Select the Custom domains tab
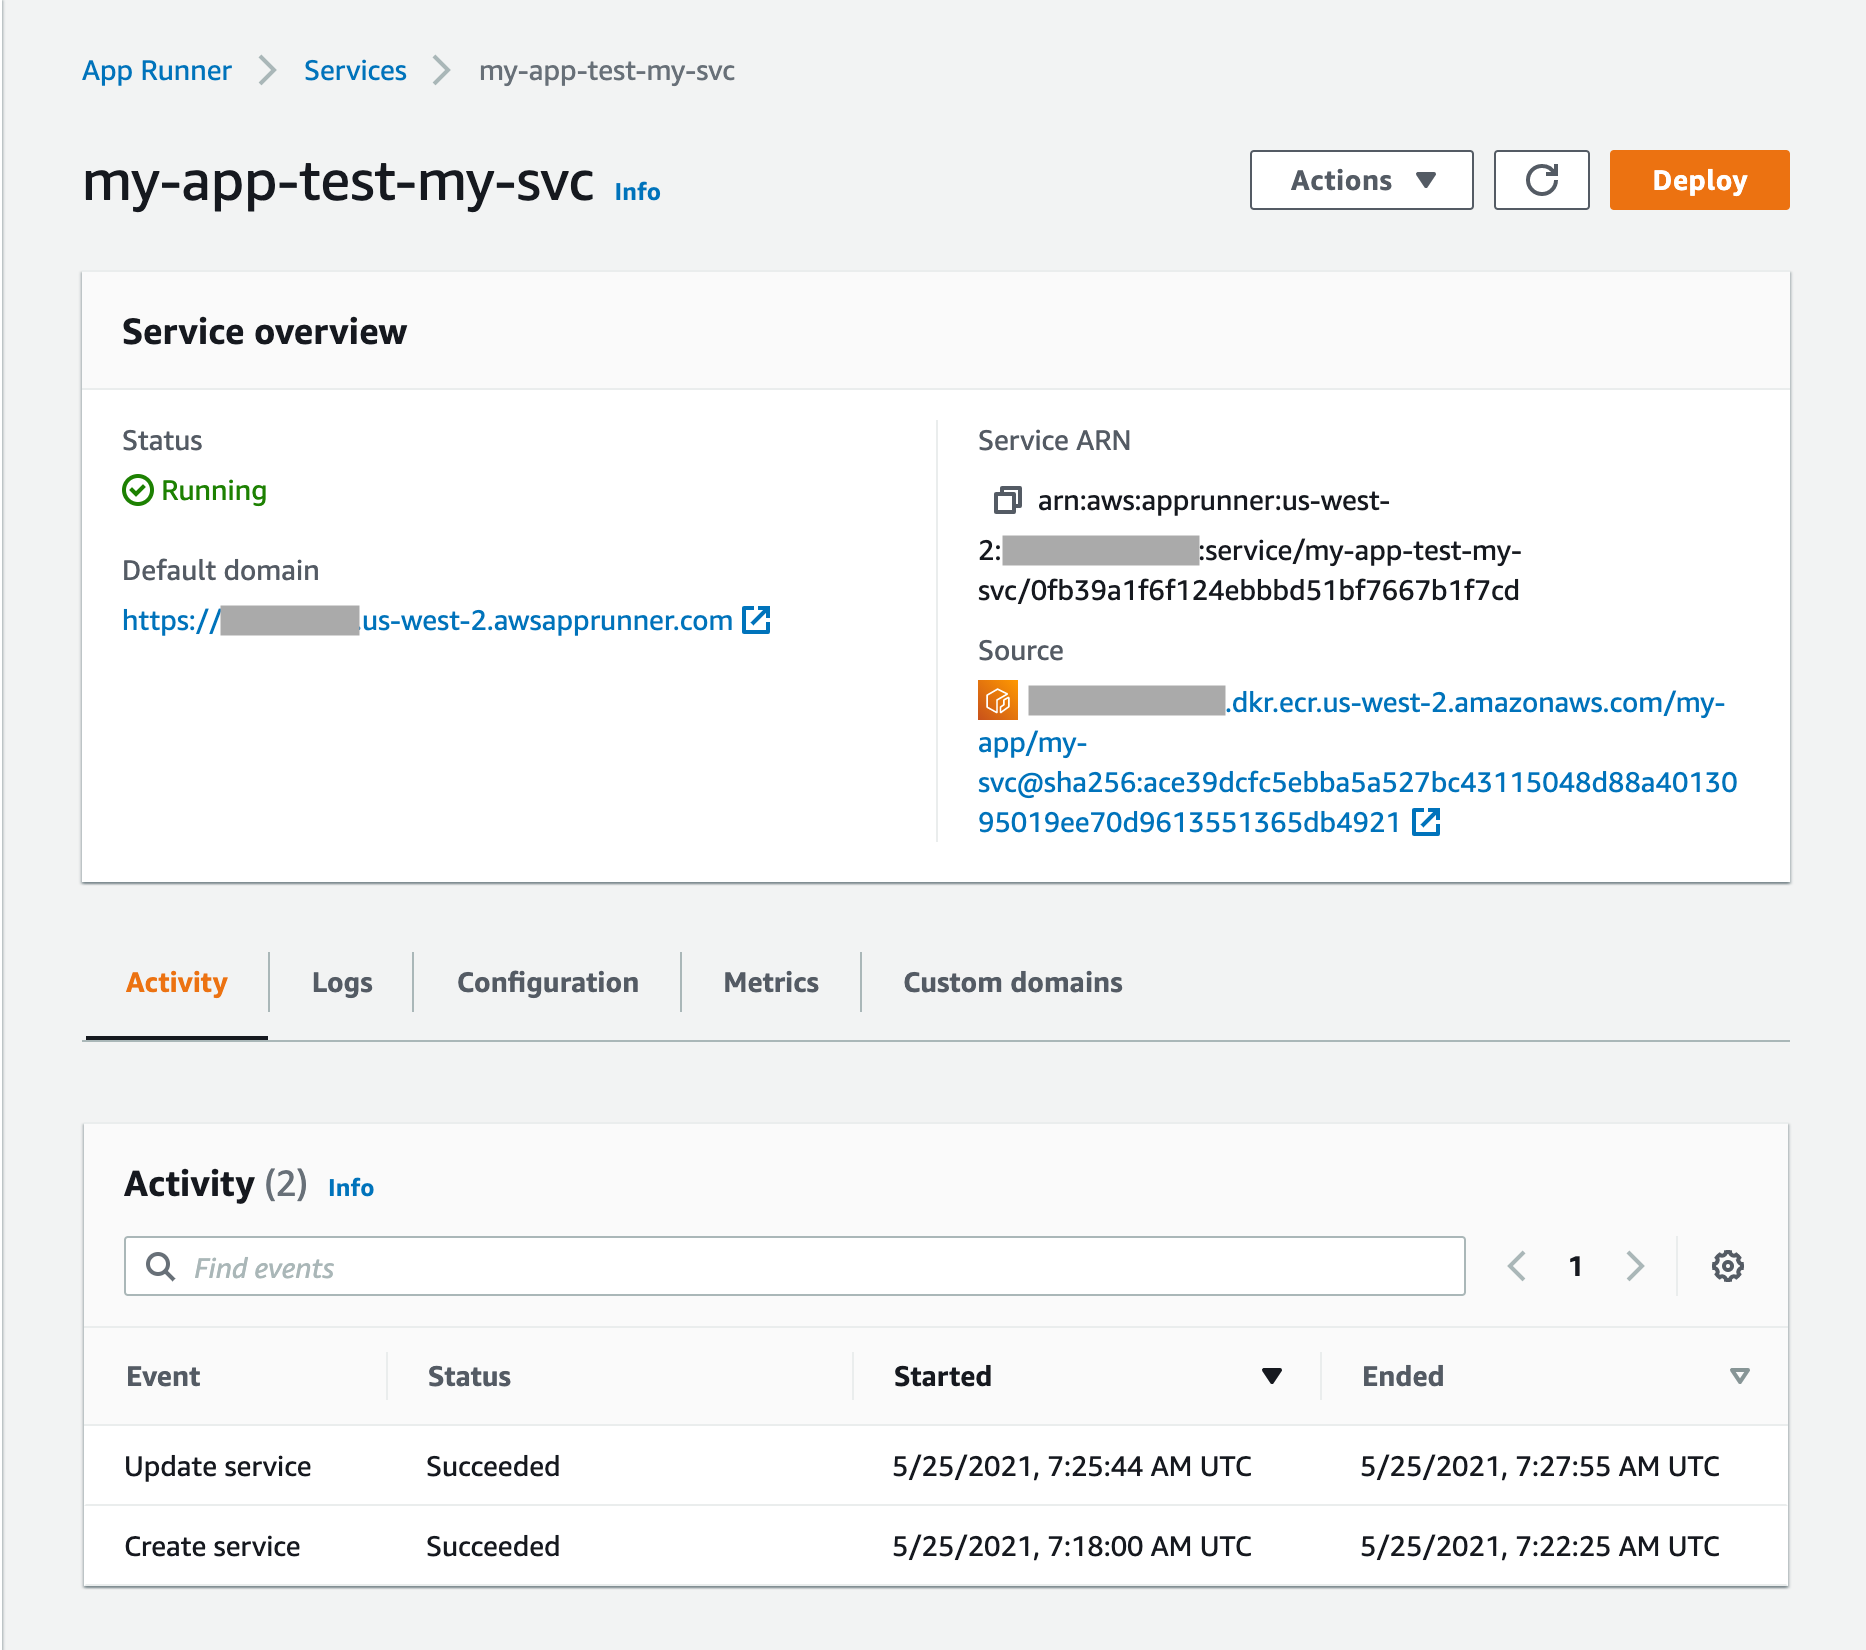 point(1012,982)
